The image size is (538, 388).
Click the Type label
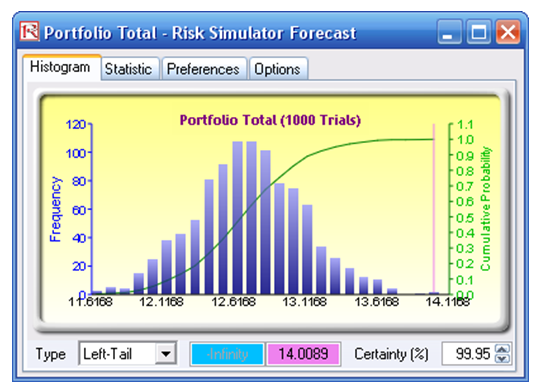coord(50,354)
